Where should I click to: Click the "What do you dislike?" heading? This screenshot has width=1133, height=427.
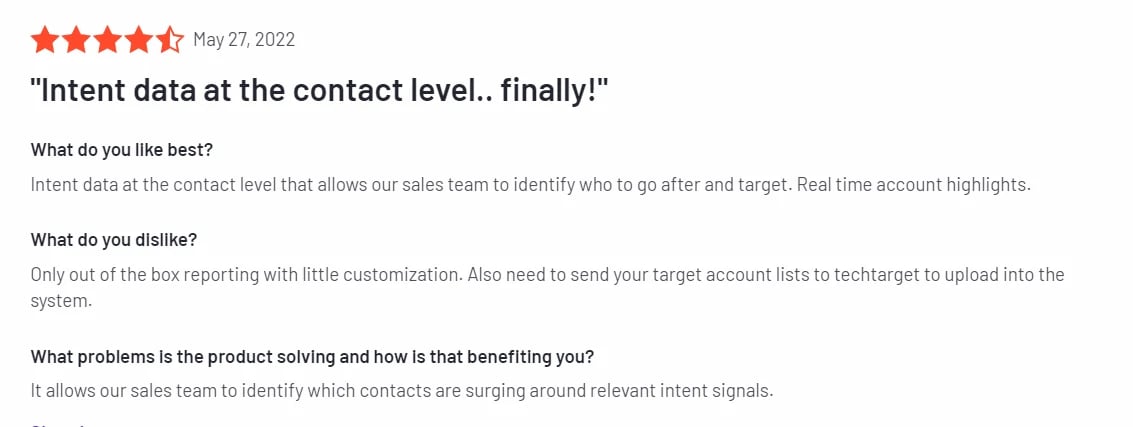[113, 241]
